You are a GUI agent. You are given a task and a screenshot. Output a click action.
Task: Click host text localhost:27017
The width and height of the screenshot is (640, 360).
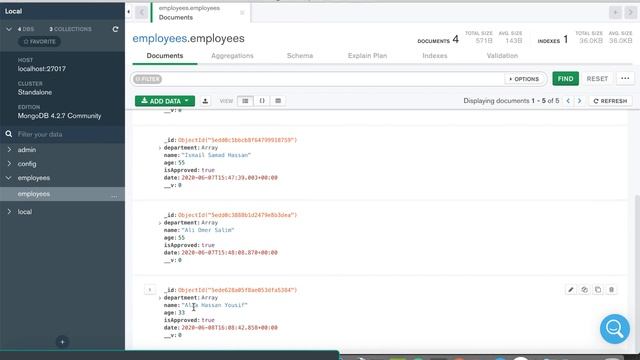[42, 69]
